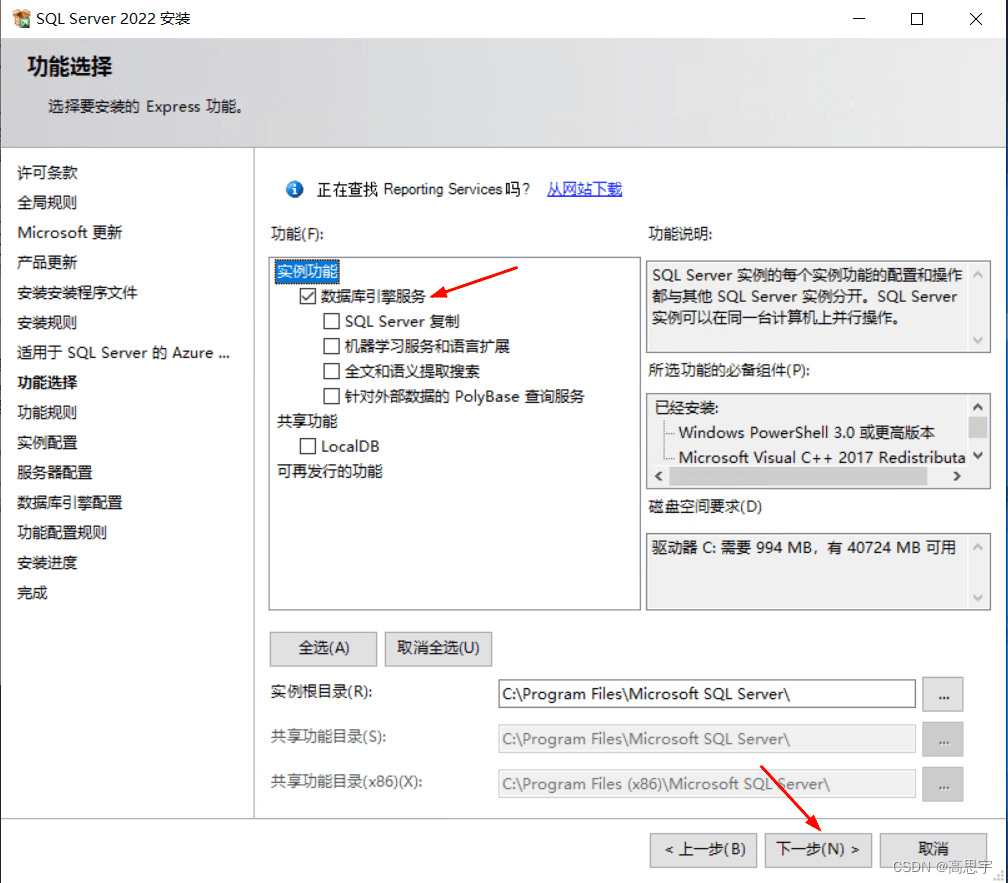
Task: Select 服务器配置 step in sidebar
Action: [x=55, y=473]
